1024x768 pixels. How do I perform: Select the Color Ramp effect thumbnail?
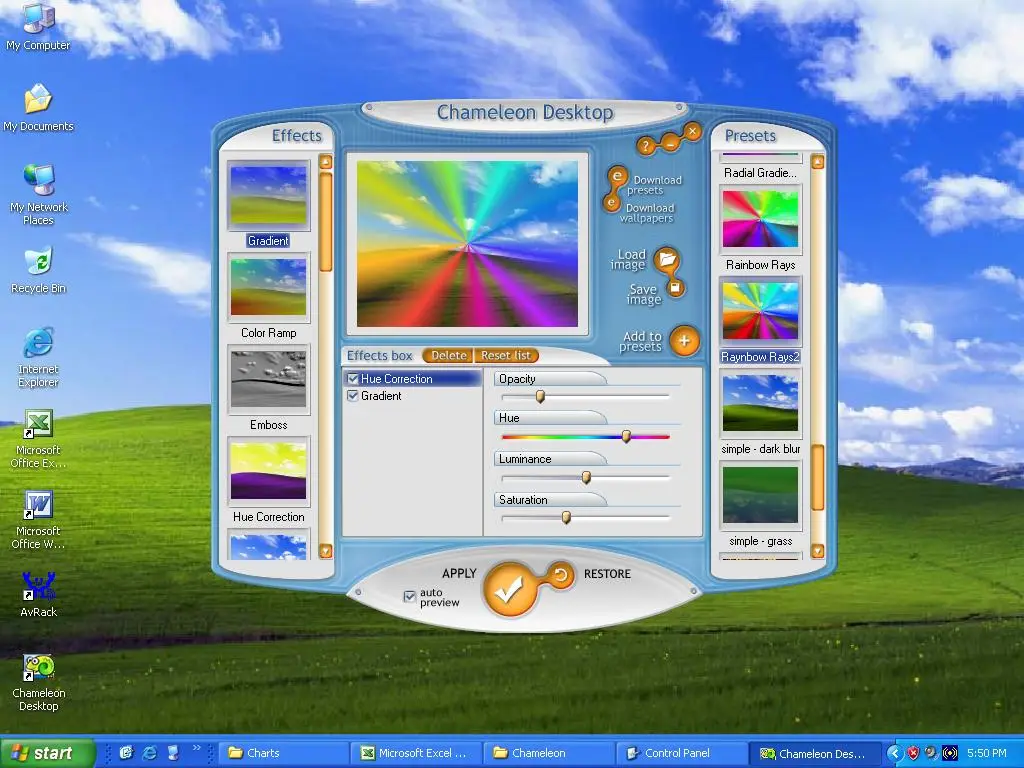pos(268,287)
